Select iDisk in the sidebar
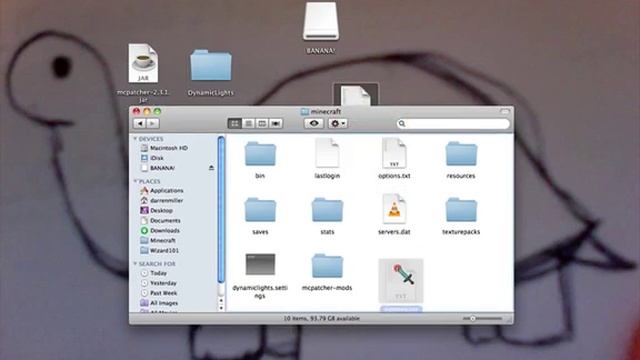Viewport: 640px width, 360px height. point(152,158)
